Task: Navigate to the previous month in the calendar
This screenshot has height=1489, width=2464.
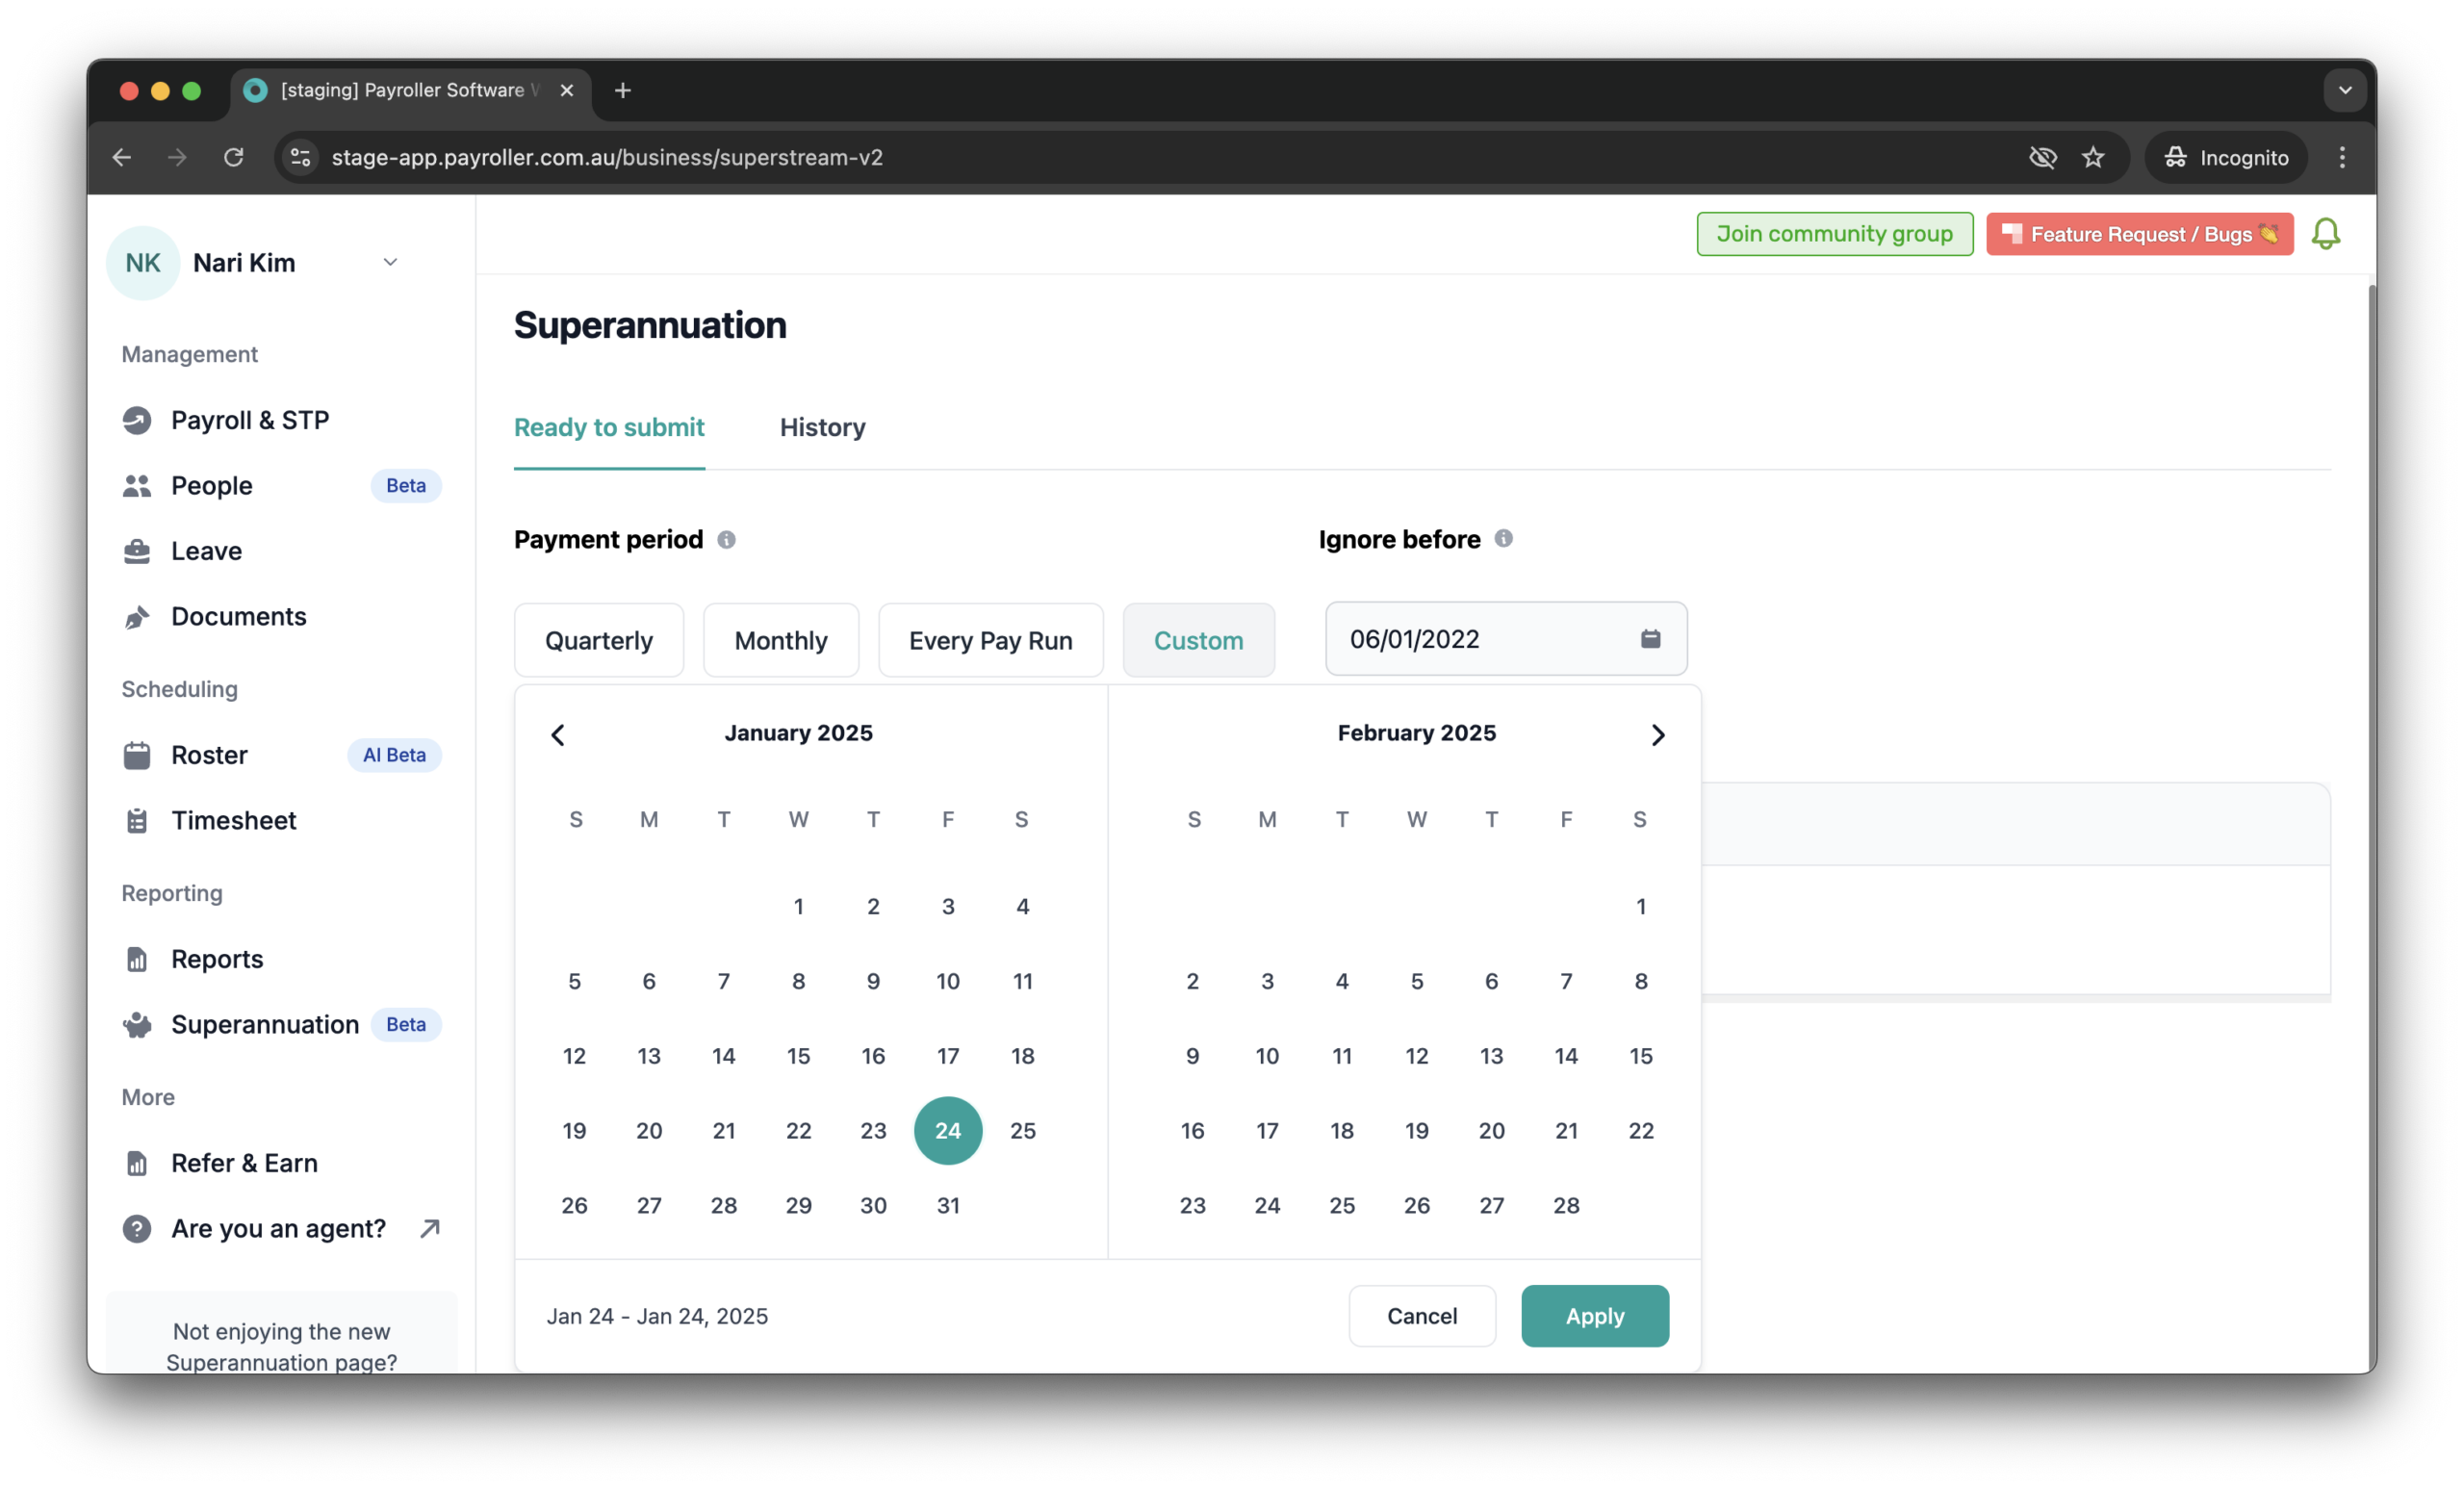Action: (x=558, y=734)
